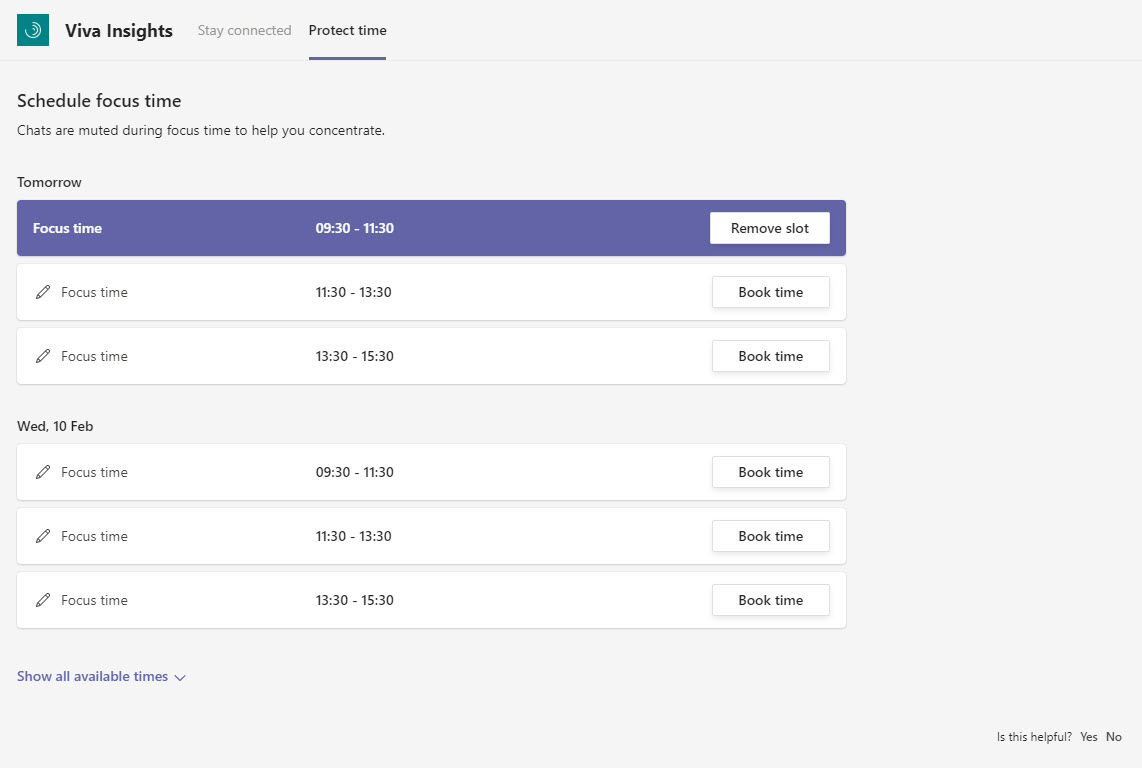Viewport: 1142px width, 768px height.
Task: Click No on the helpfulness prompt
Action: 1113,736
